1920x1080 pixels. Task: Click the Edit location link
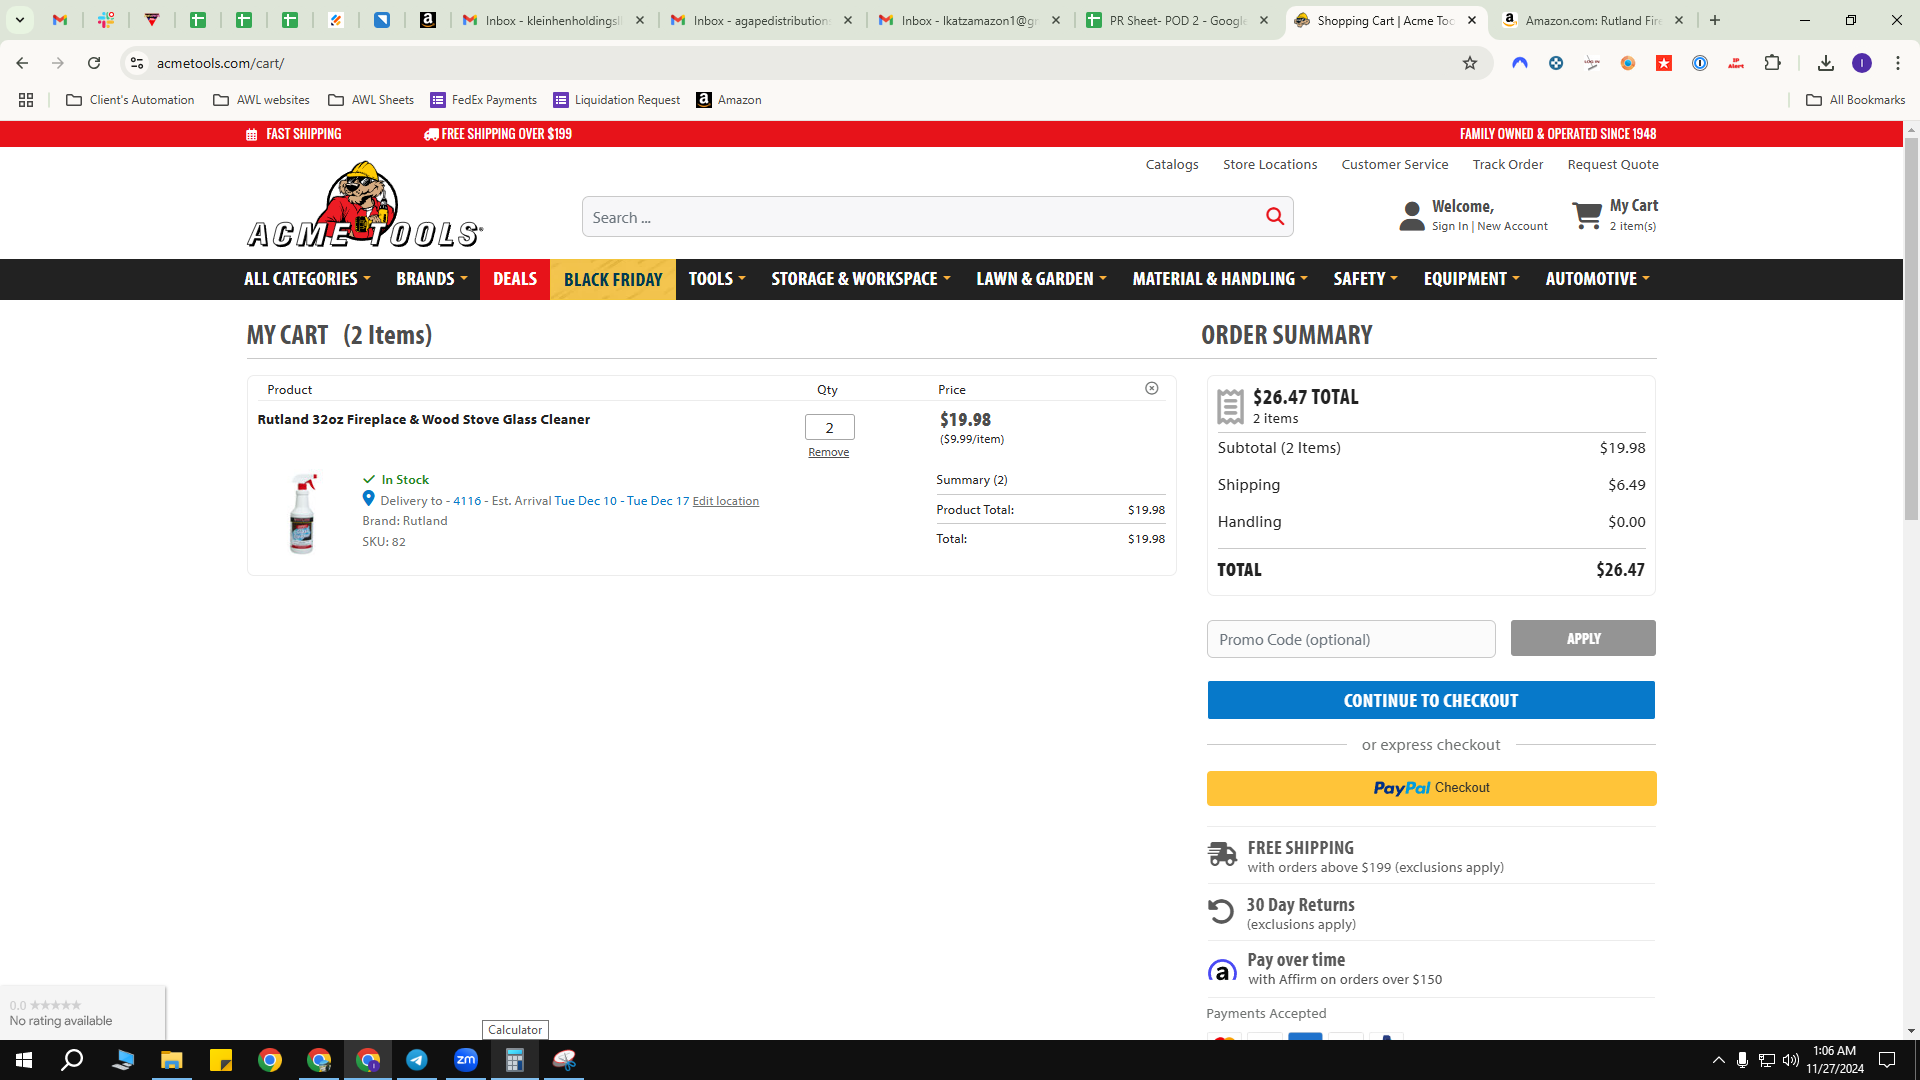click(726, 501)
